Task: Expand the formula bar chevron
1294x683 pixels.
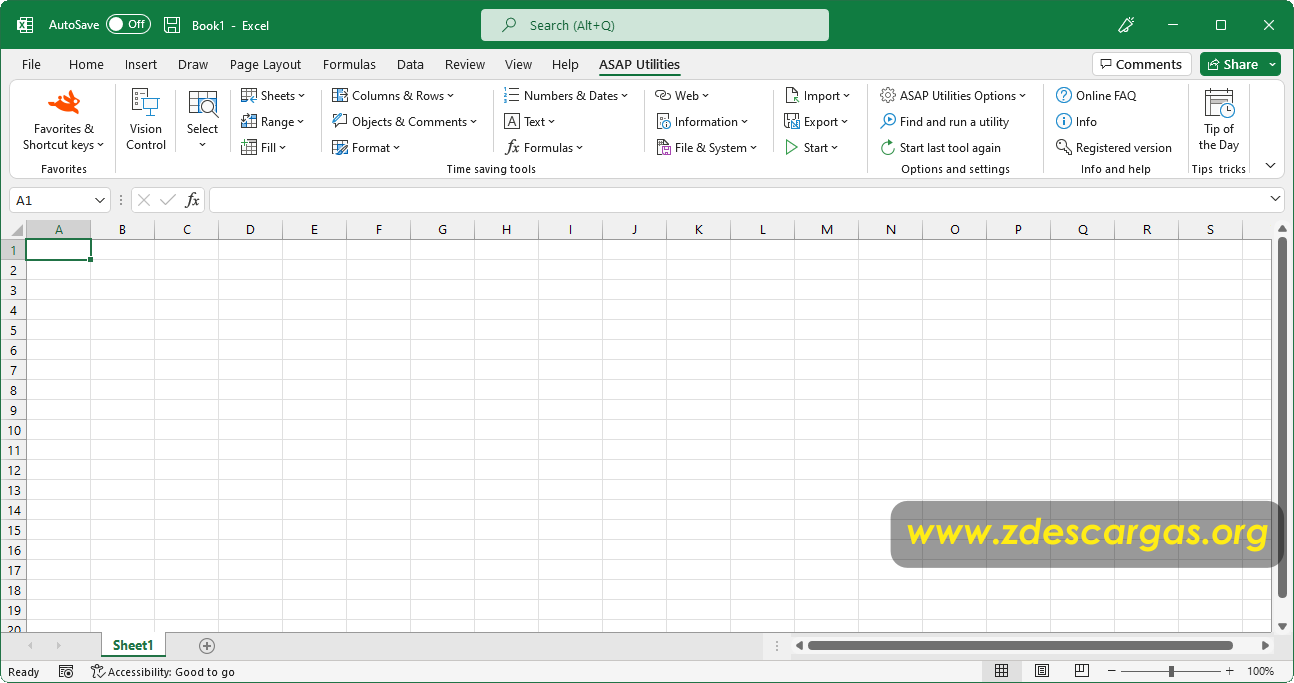Action: point(1275,199)
